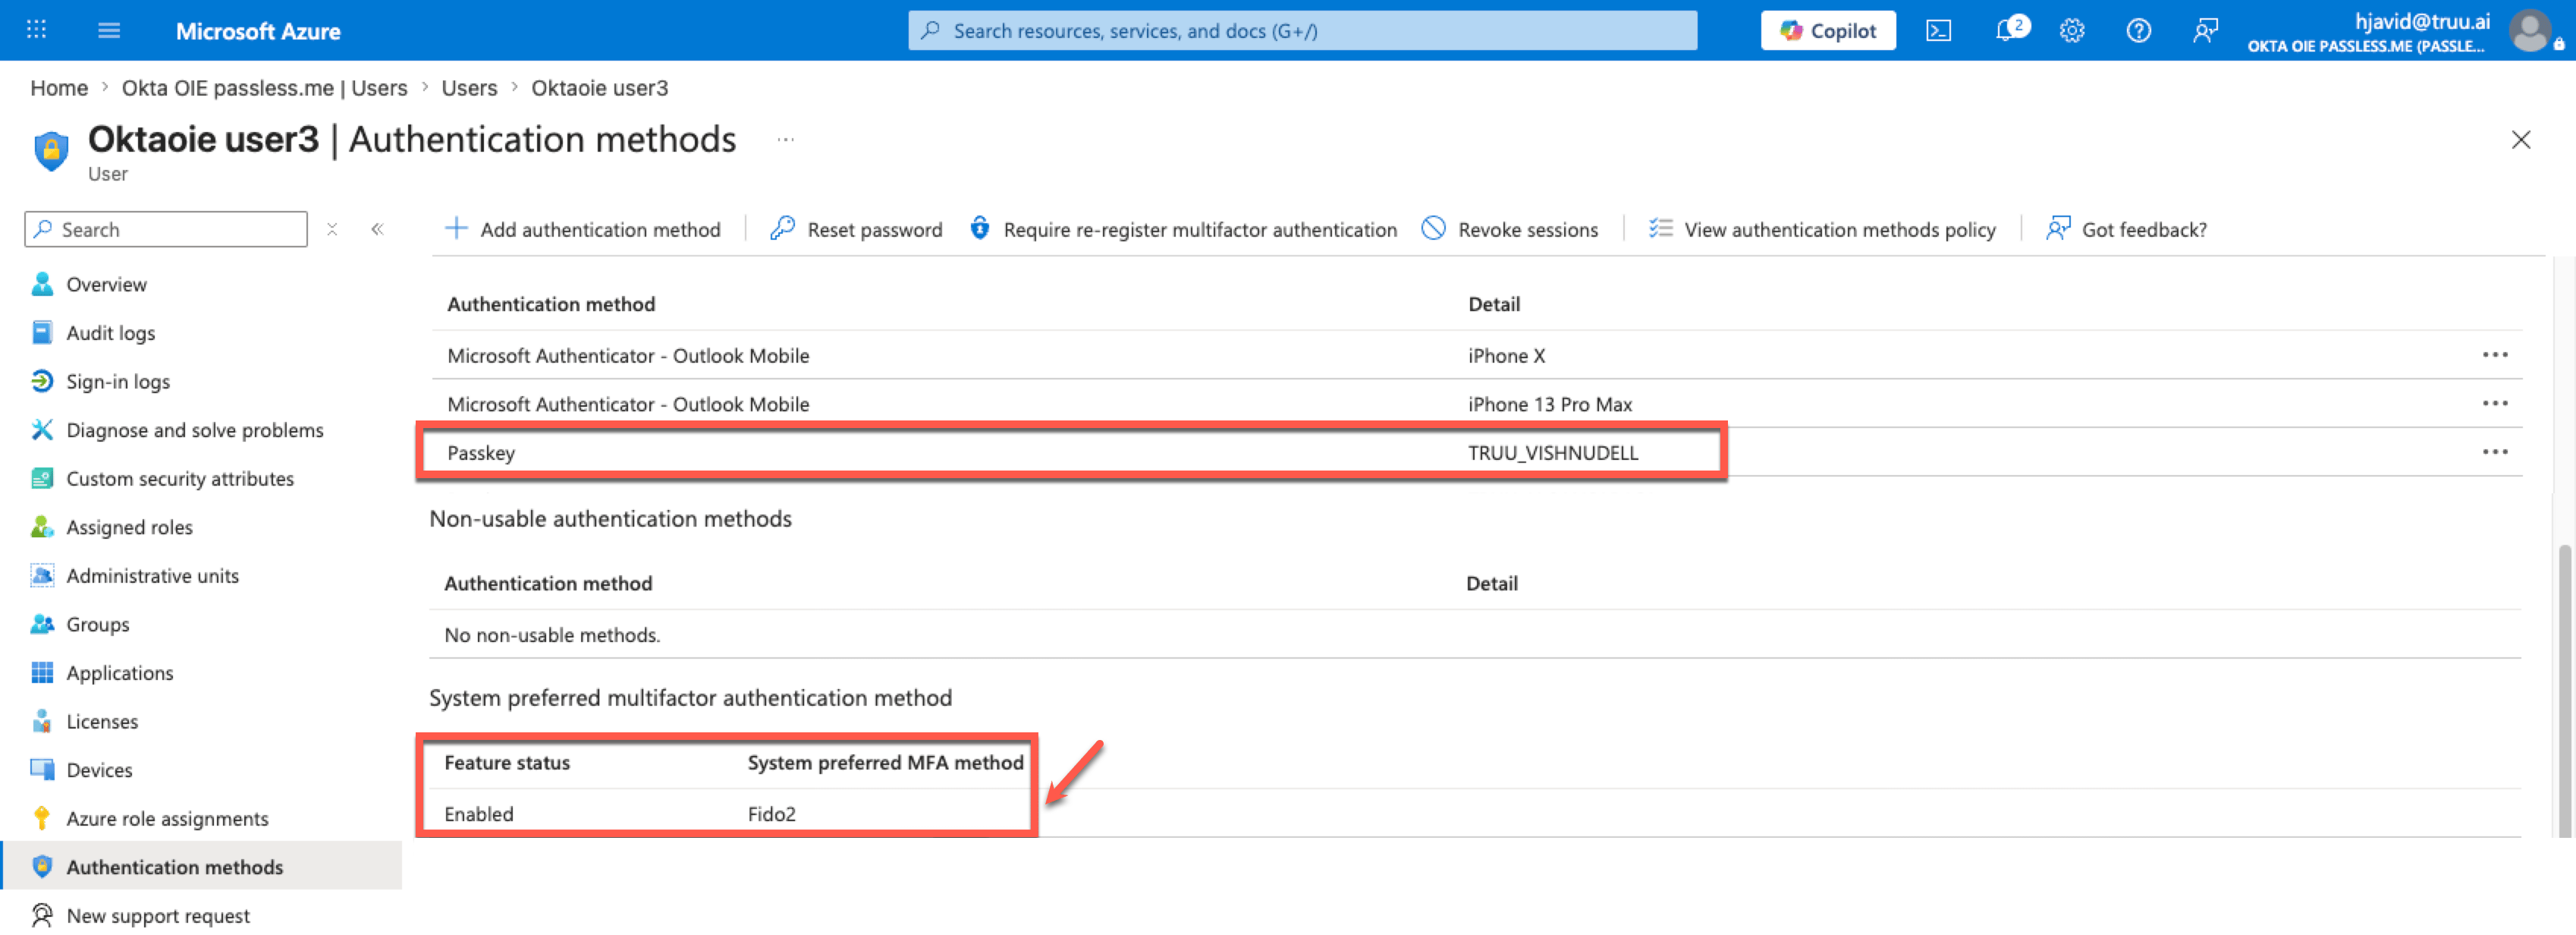Image resolution: width=2576 pixels, height=935 pixels.
Task: Open Okta OIE passless.me | Users breadcrumb
Action: pos(264,88)
